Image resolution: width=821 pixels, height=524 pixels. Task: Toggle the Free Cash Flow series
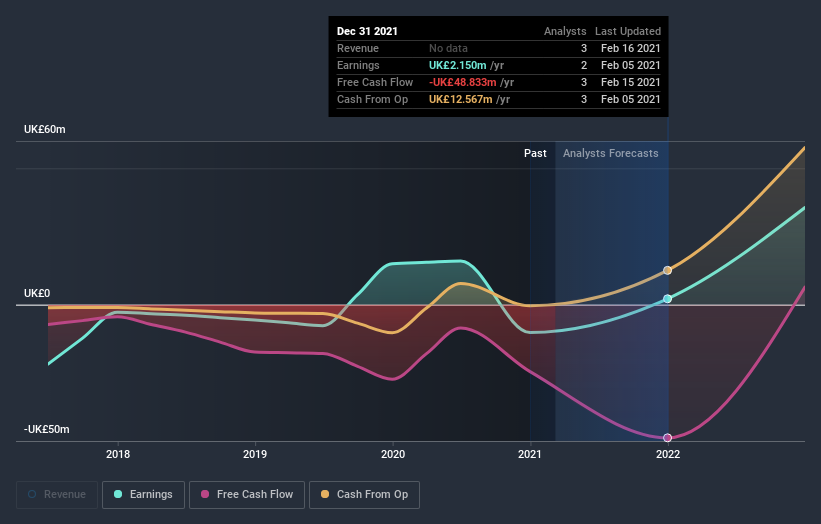point(247,495)
